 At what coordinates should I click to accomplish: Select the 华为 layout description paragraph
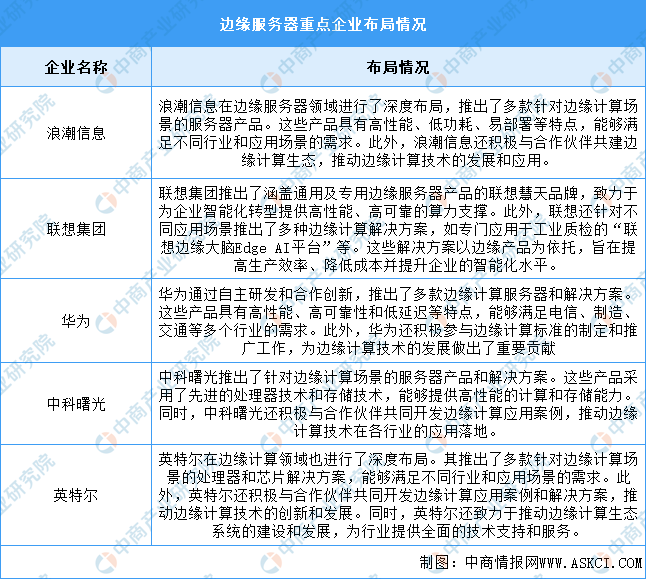point(398,321)
